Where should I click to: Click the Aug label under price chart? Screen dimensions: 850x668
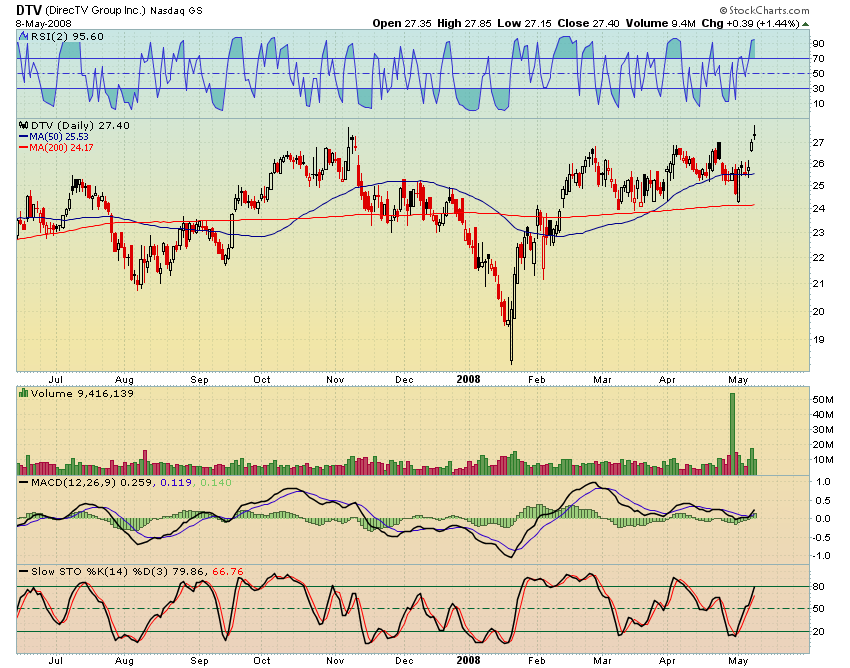[124, 380]
